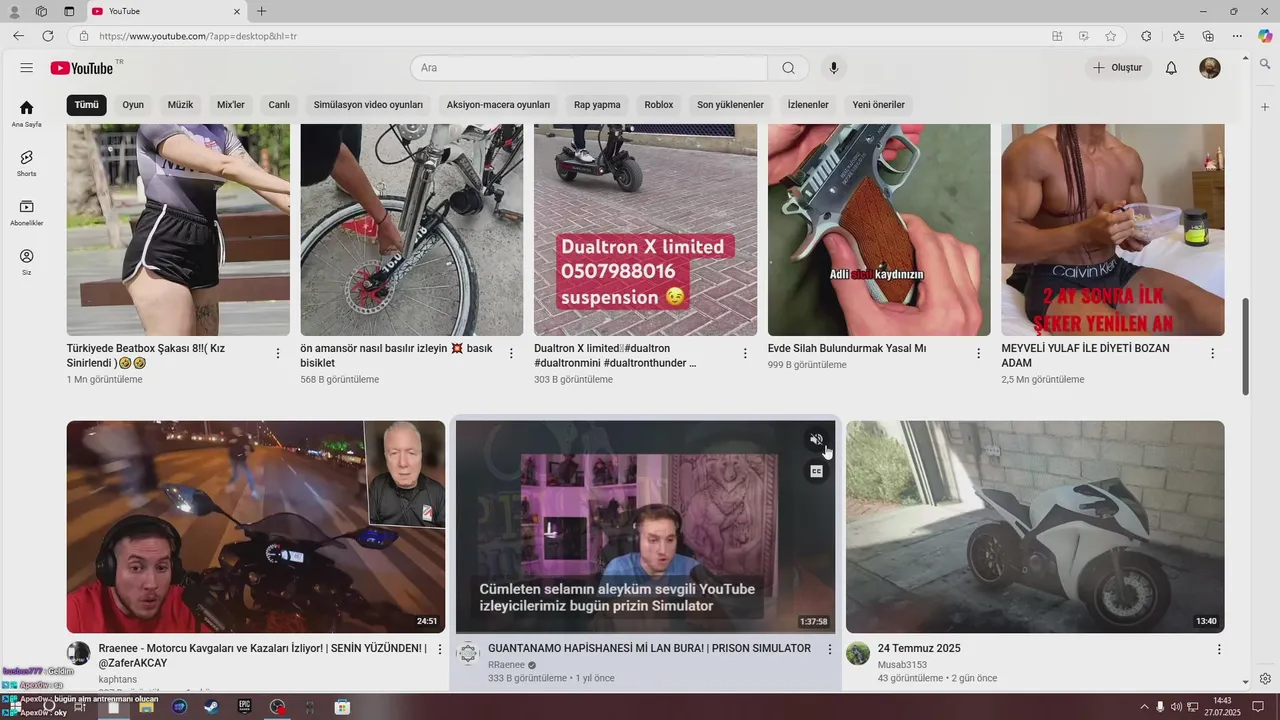
Task: Open options for Dualtron X limited short
Action: (745, 353)
